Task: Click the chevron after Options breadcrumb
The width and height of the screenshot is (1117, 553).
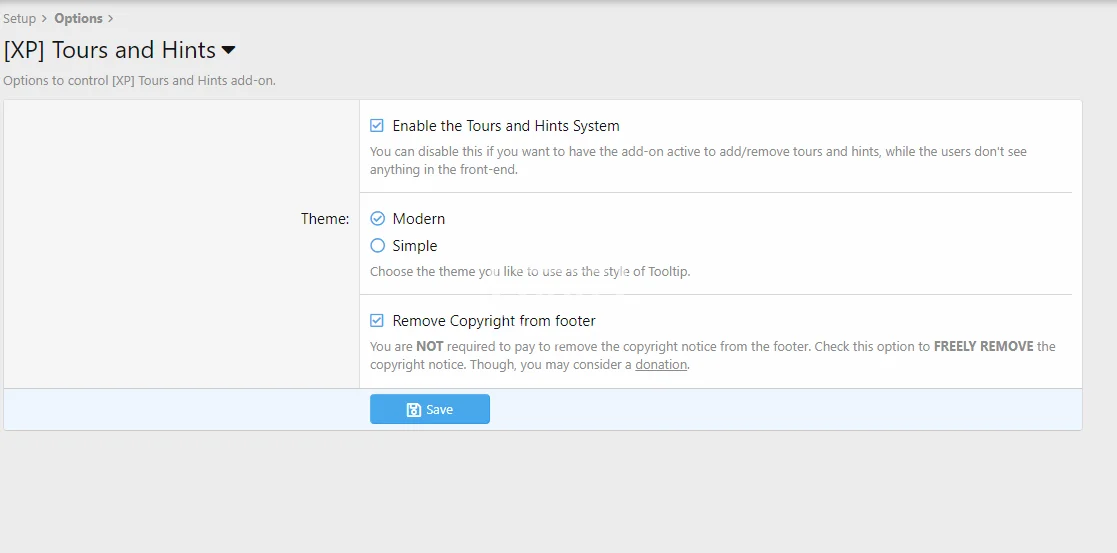Action: (x=110, y=18)
